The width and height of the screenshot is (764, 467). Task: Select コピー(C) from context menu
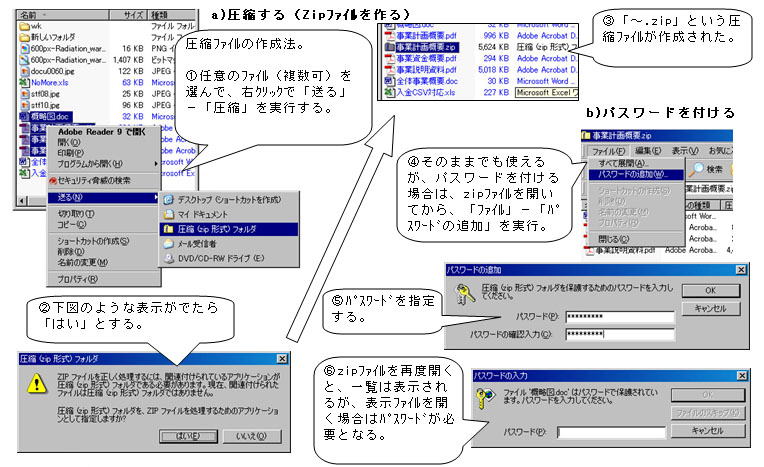(72, 224)
